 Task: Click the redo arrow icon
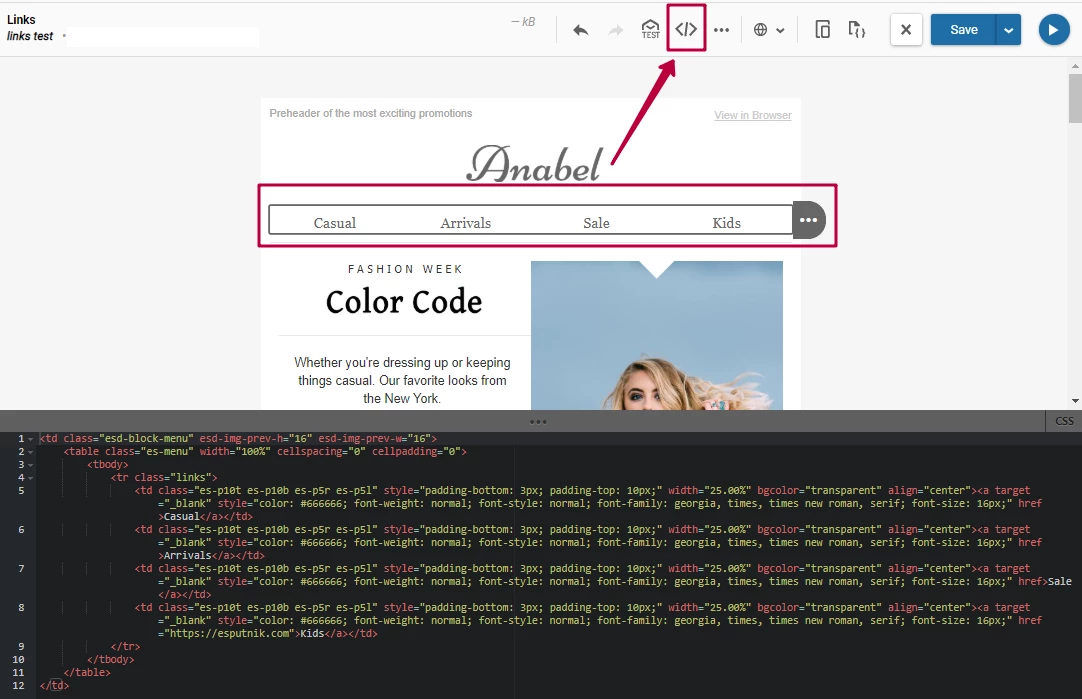tap(614, 29)
